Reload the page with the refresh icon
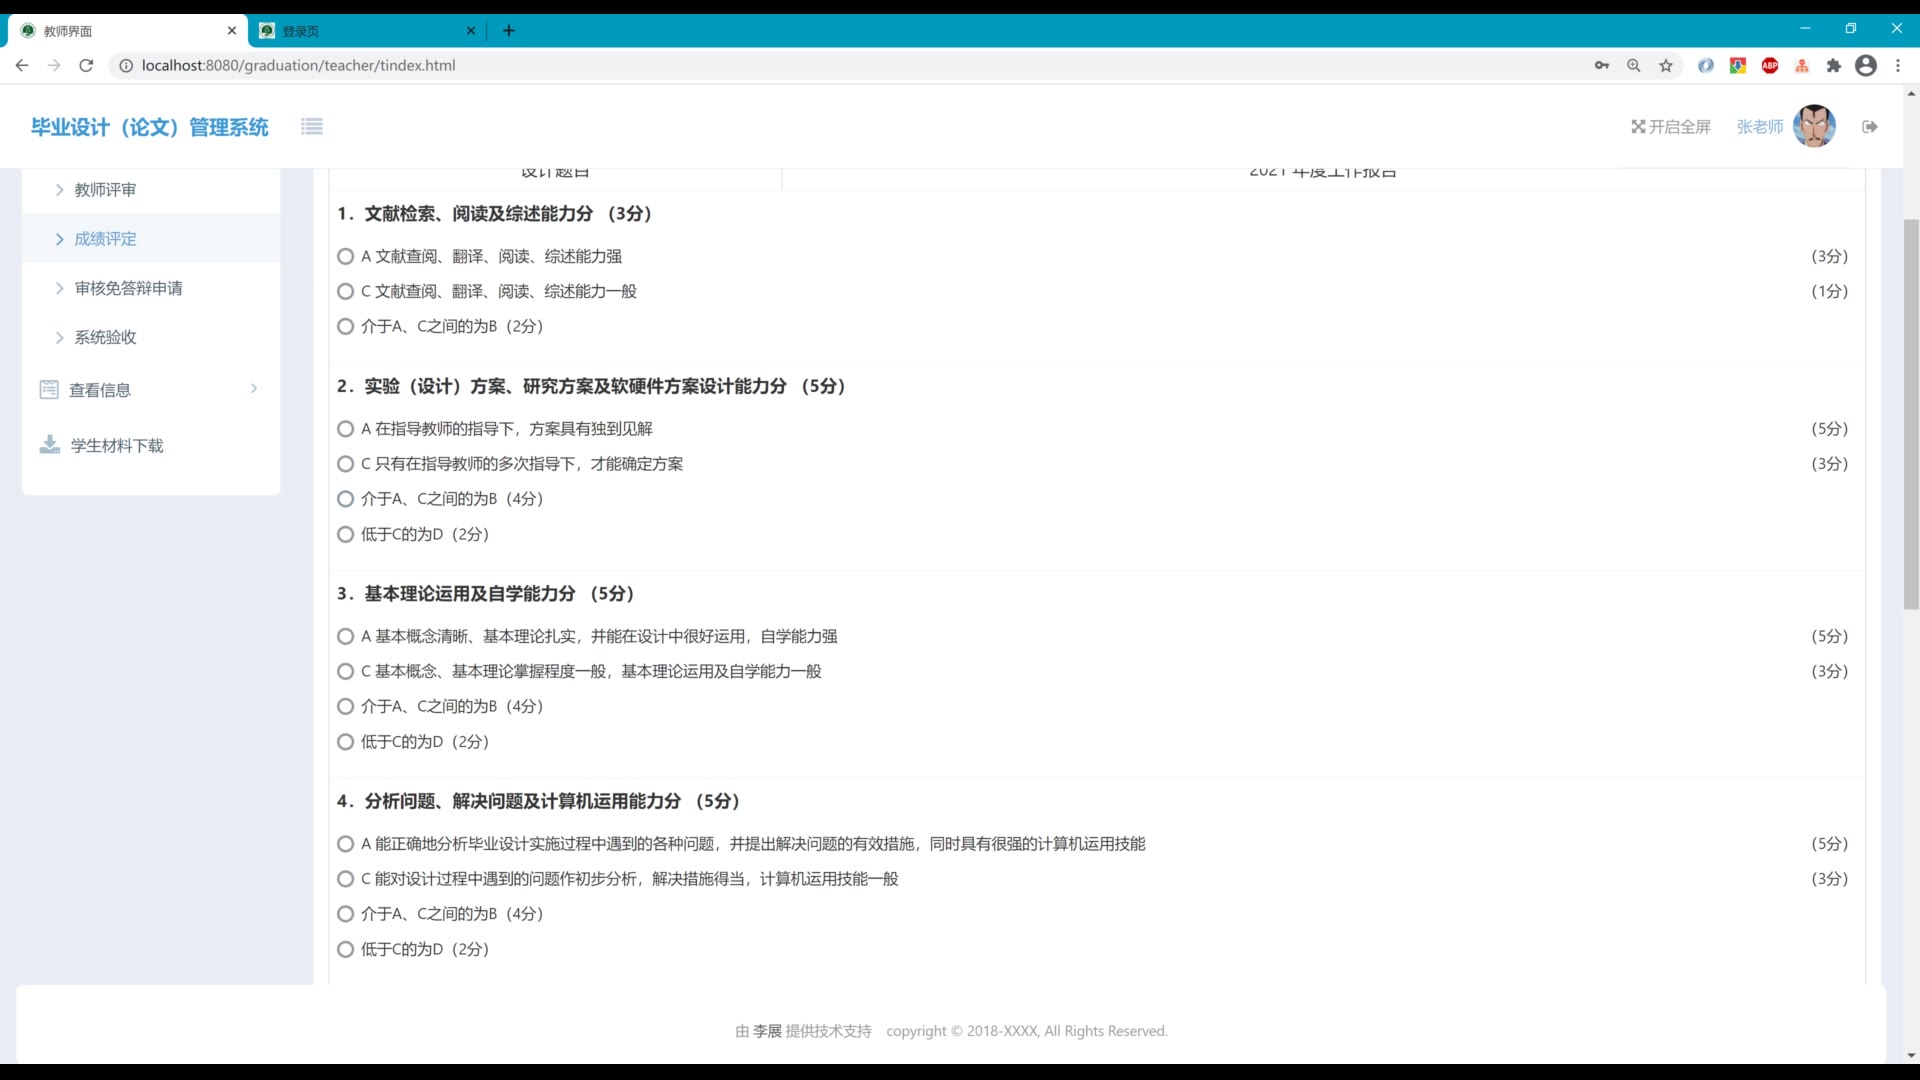Screen dimensions: 1920x1080 pos(86,66)
